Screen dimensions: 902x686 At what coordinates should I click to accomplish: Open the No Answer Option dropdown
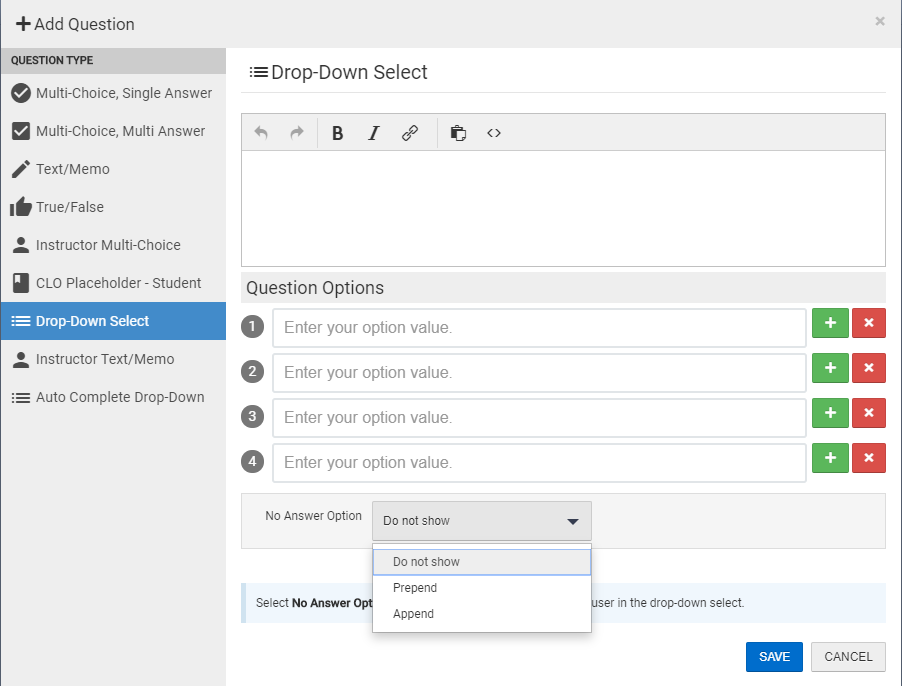point(481,521)
